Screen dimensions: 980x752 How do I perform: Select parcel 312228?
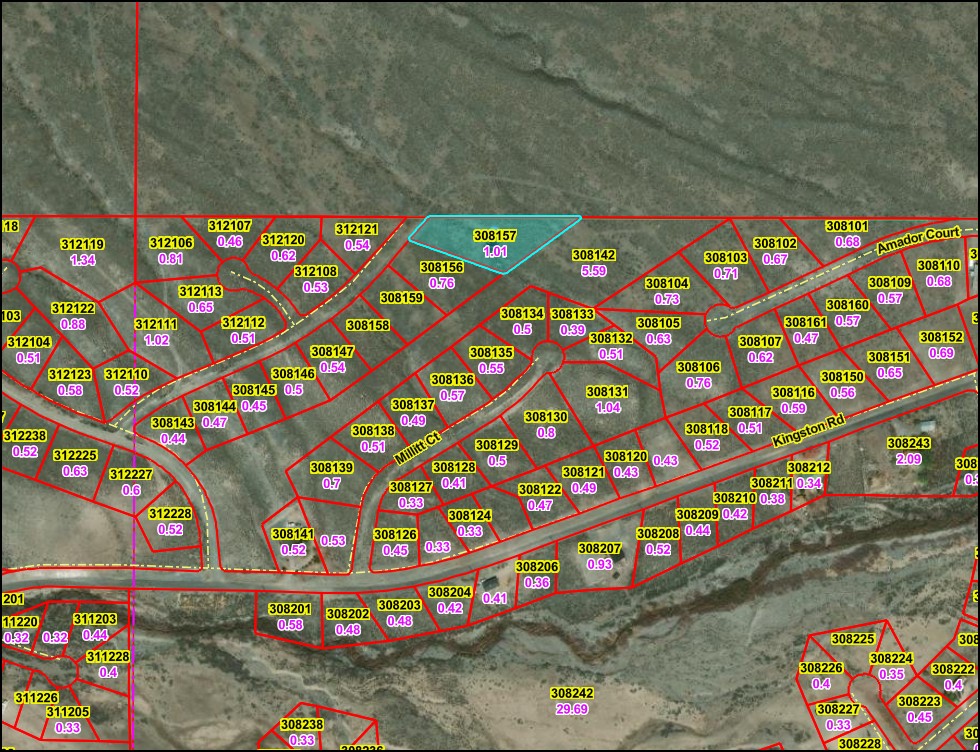click(x=171, y=514)
